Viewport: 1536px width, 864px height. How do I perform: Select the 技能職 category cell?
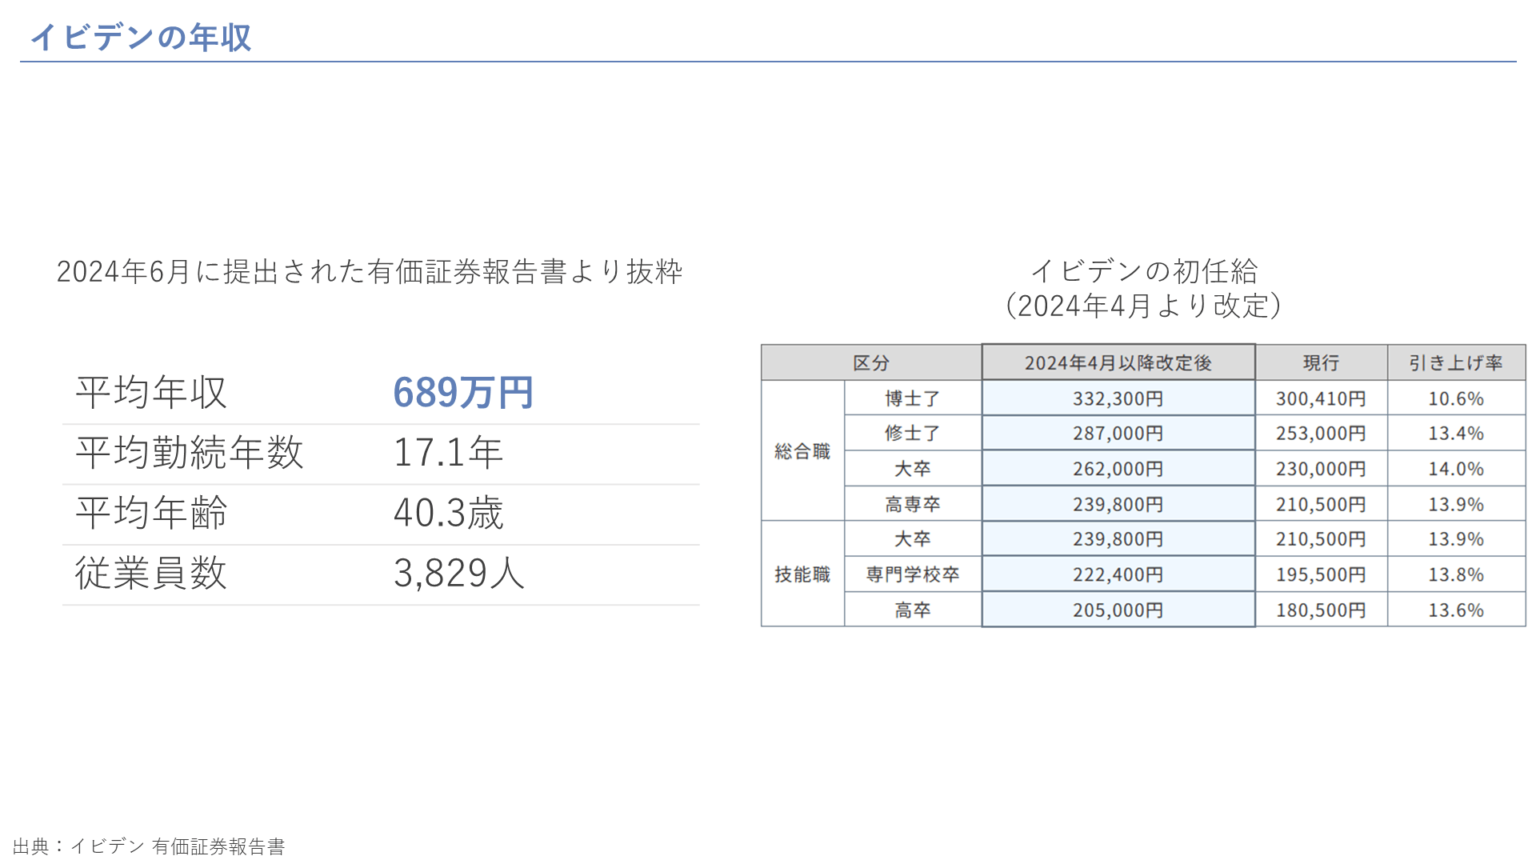[x=803, y=574]
